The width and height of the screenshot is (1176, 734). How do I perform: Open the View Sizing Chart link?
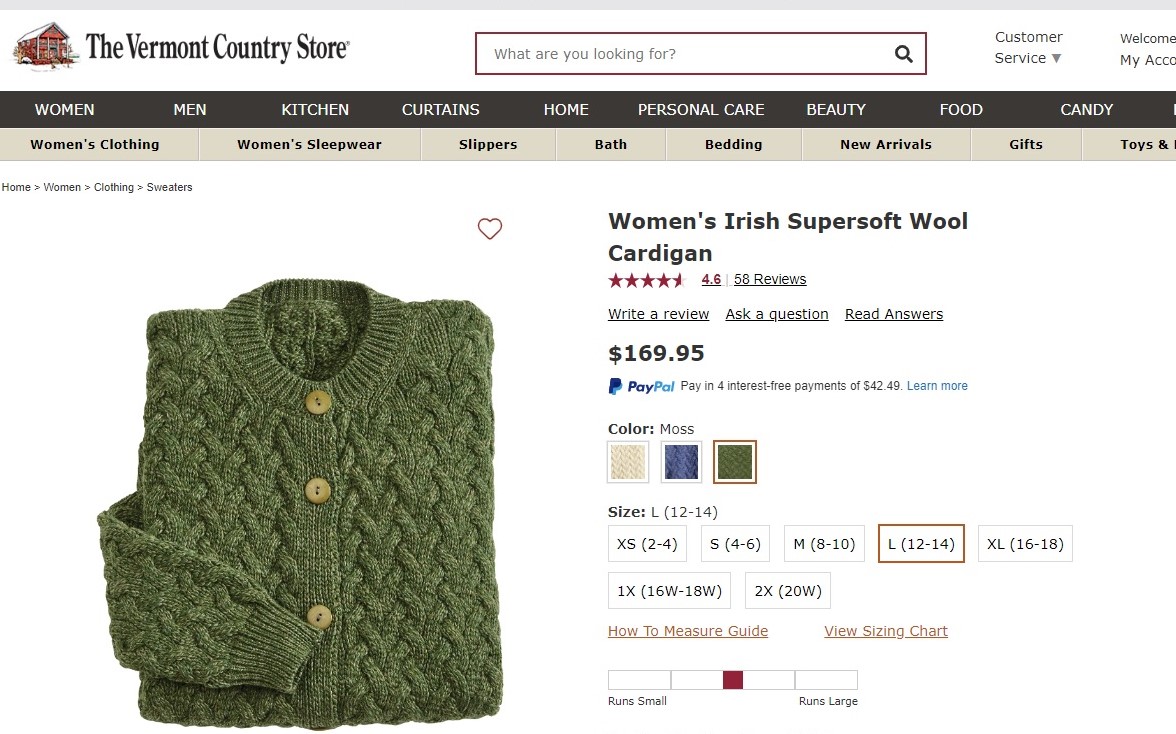coord(885,631)
